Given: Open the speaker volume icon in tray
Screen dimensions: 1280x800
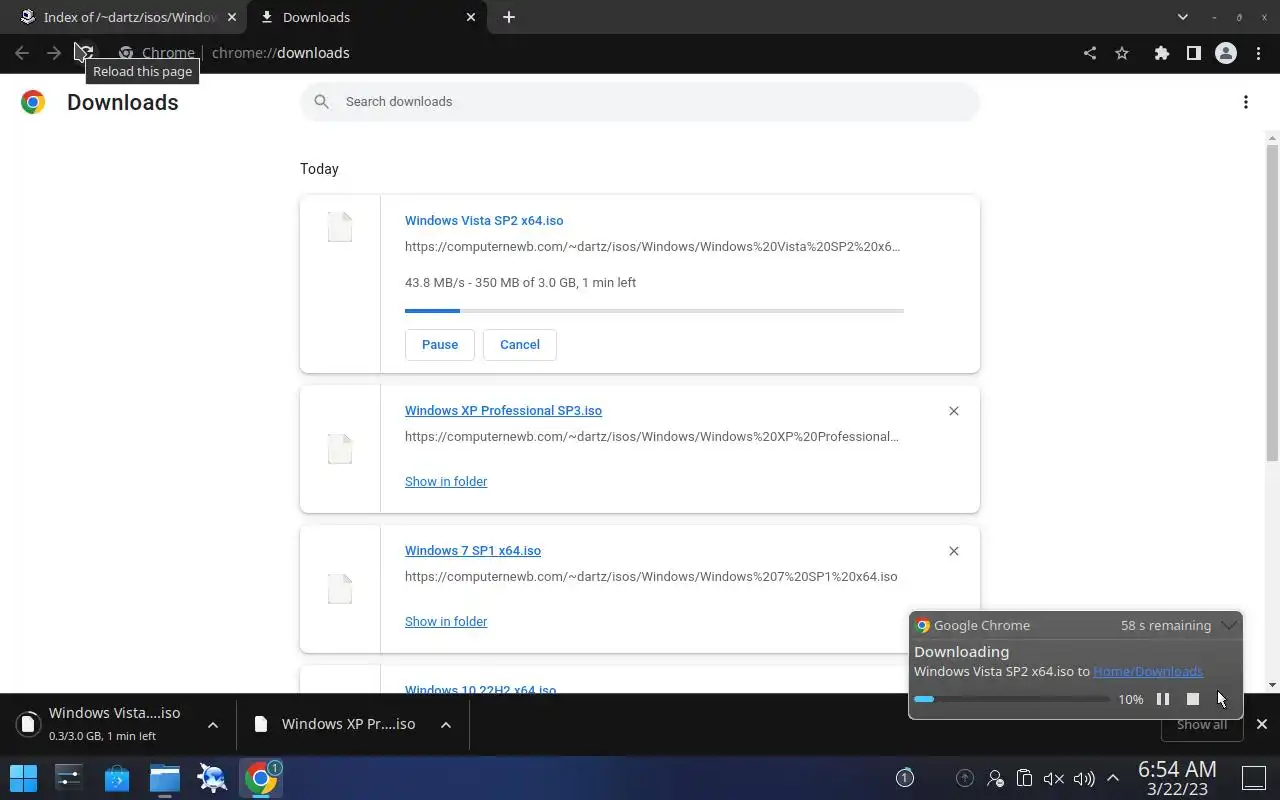Looking at the screenshot, I should 1084,778.
